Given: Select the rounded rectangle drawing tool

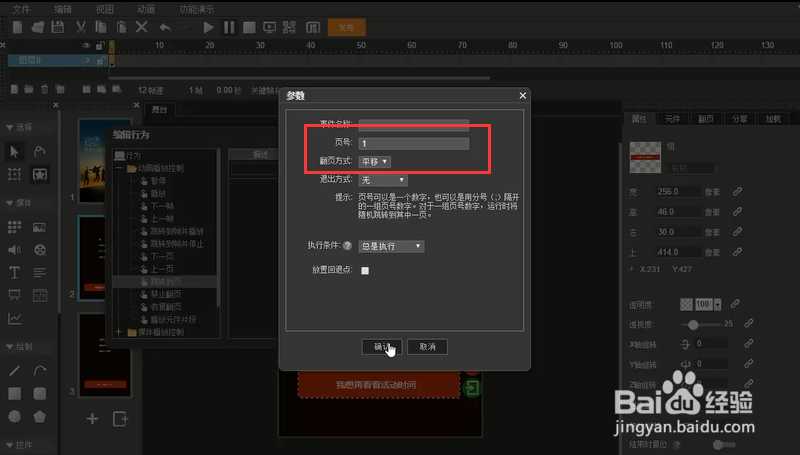Looking at the screenshot, I should click(39, 393).
